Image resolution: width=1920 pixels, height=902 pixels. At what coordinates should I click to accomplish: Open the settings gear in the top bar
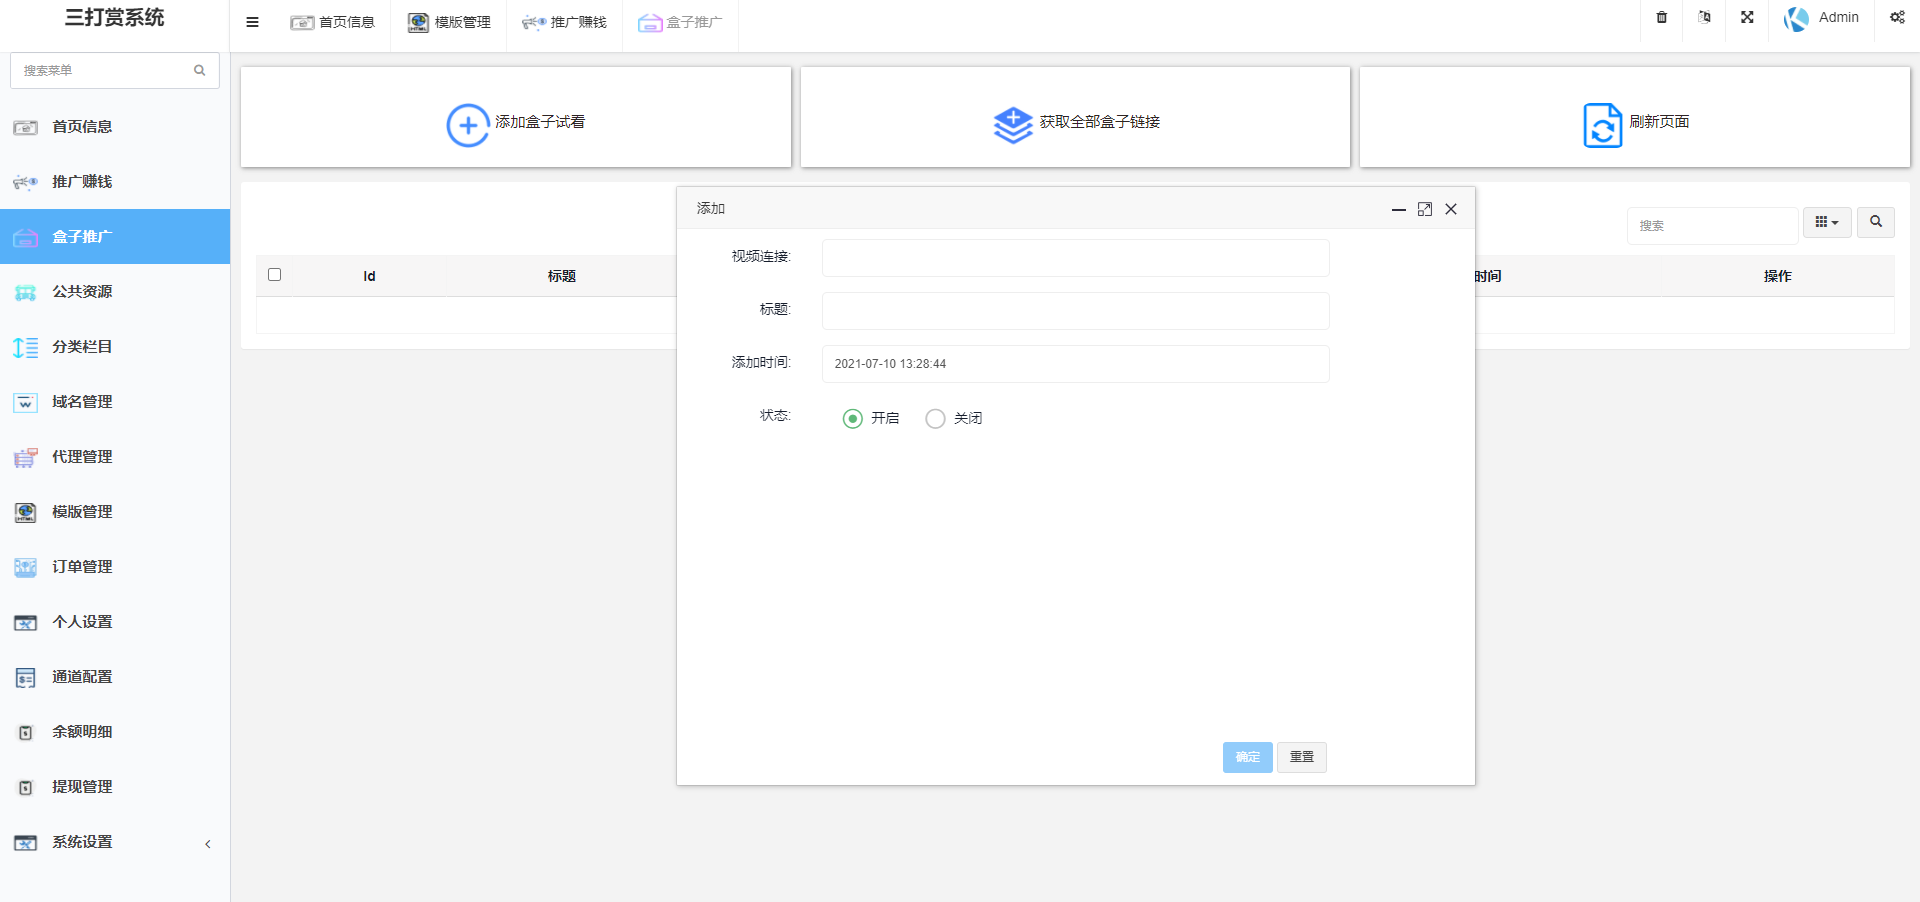pyautogui.click(x=1896, y=17)
